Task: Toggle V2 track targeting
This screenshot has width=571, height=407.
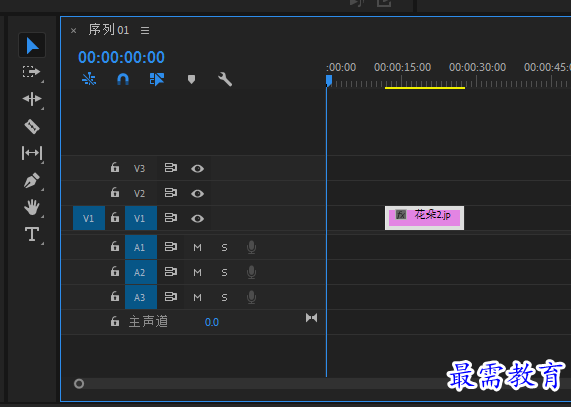Action: point(139,193)
